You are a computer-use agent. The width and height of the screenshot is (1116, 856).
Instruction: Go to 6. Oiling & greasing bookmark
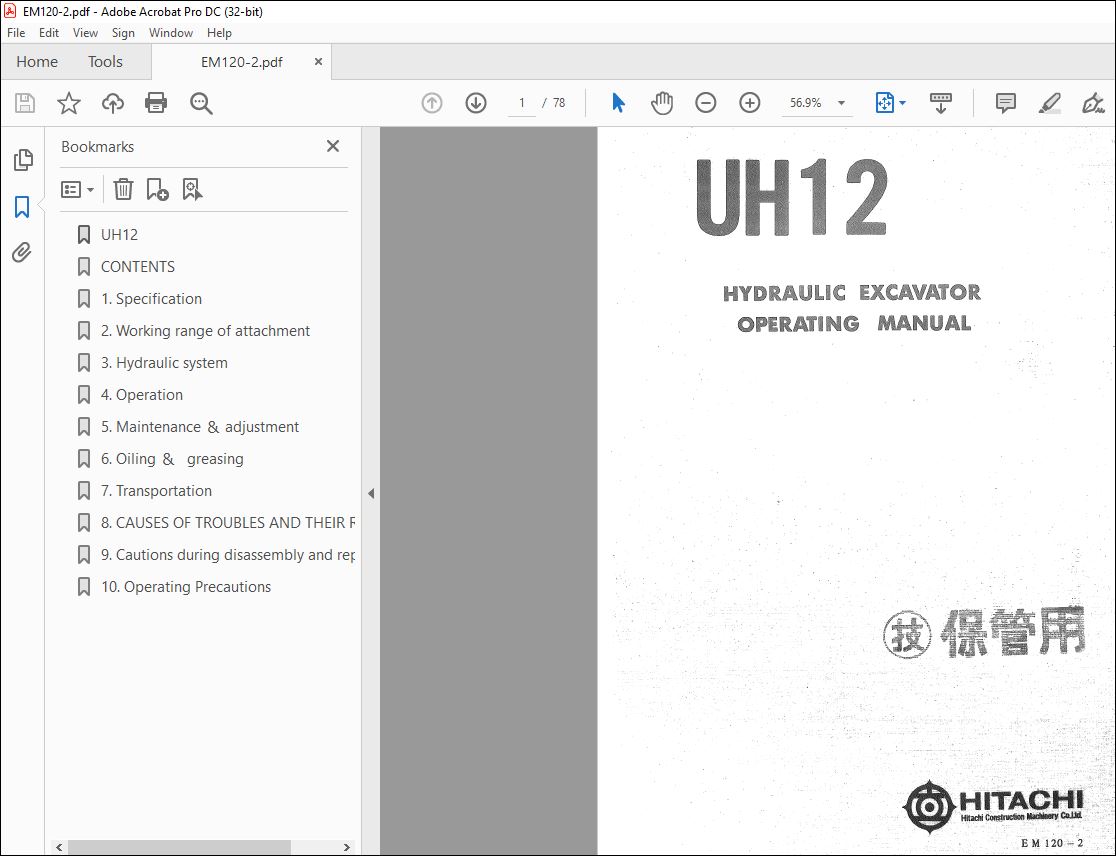172,459
